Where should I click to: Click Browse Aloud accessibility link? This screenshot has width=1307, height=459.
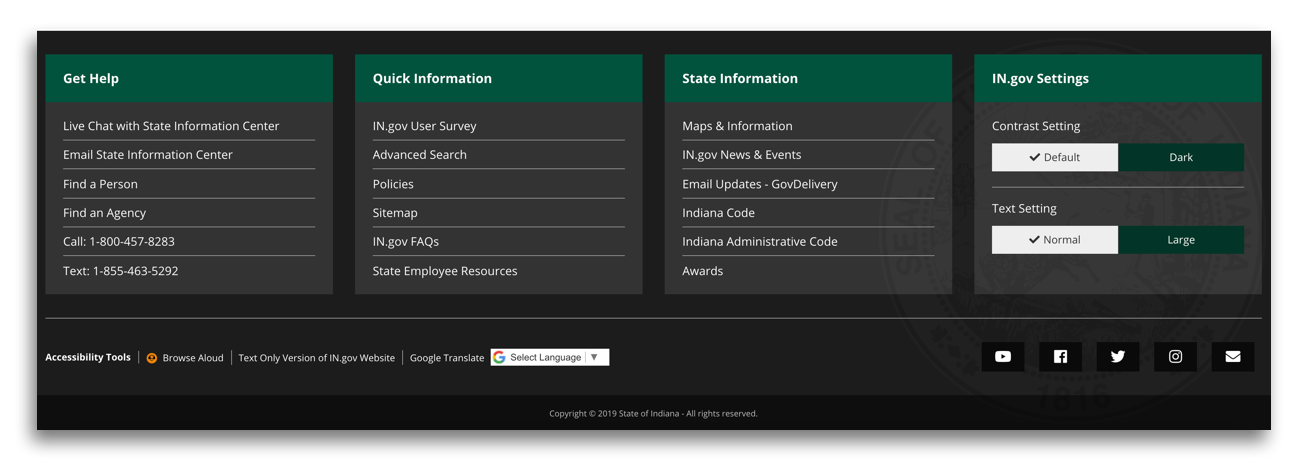[x=193, y=358]
